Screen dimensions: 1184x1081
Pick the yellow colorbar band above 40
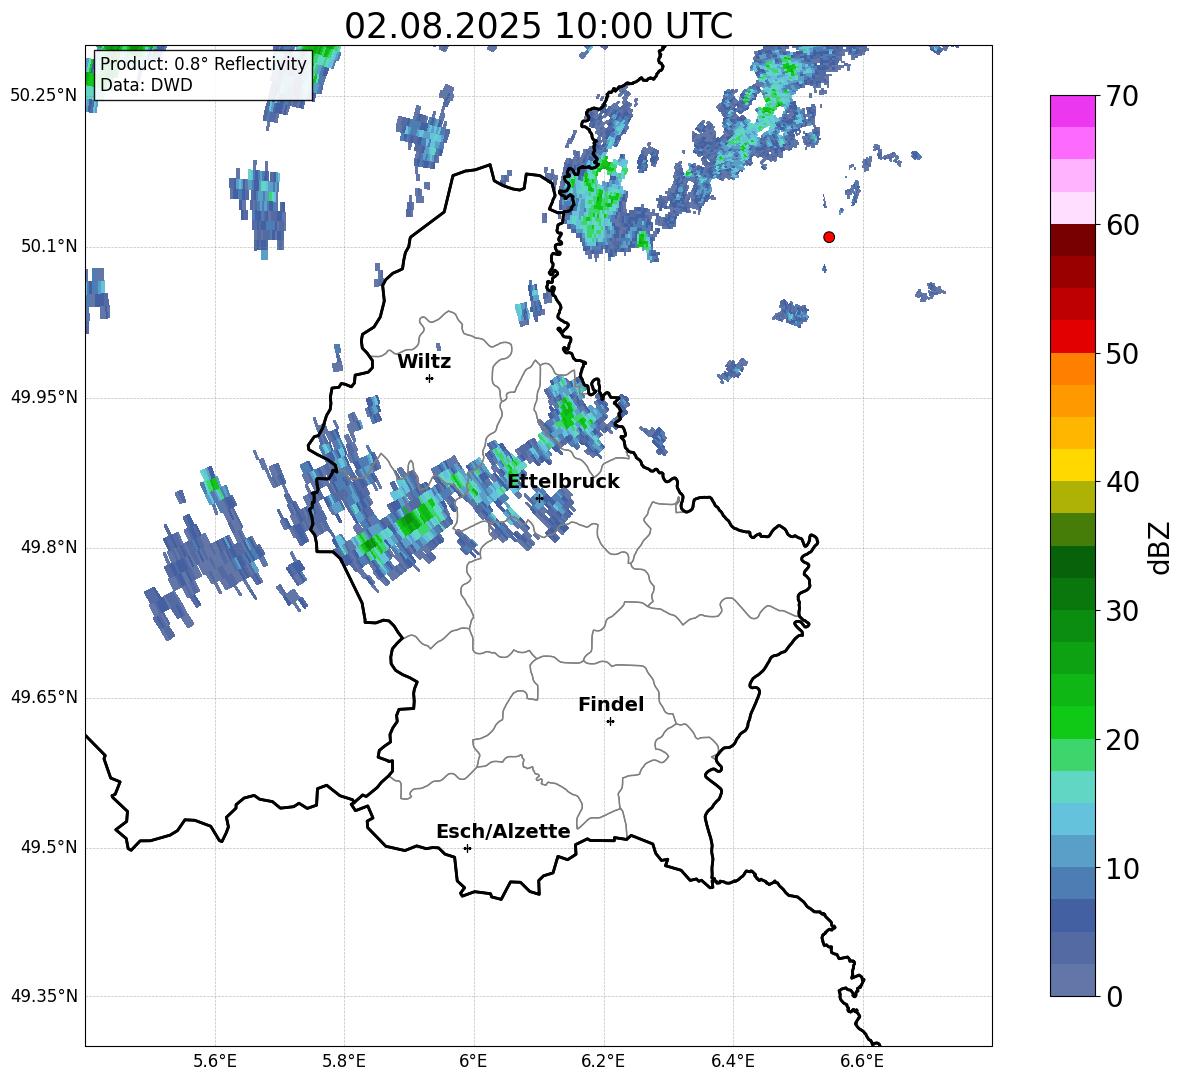pos(1072,465)
